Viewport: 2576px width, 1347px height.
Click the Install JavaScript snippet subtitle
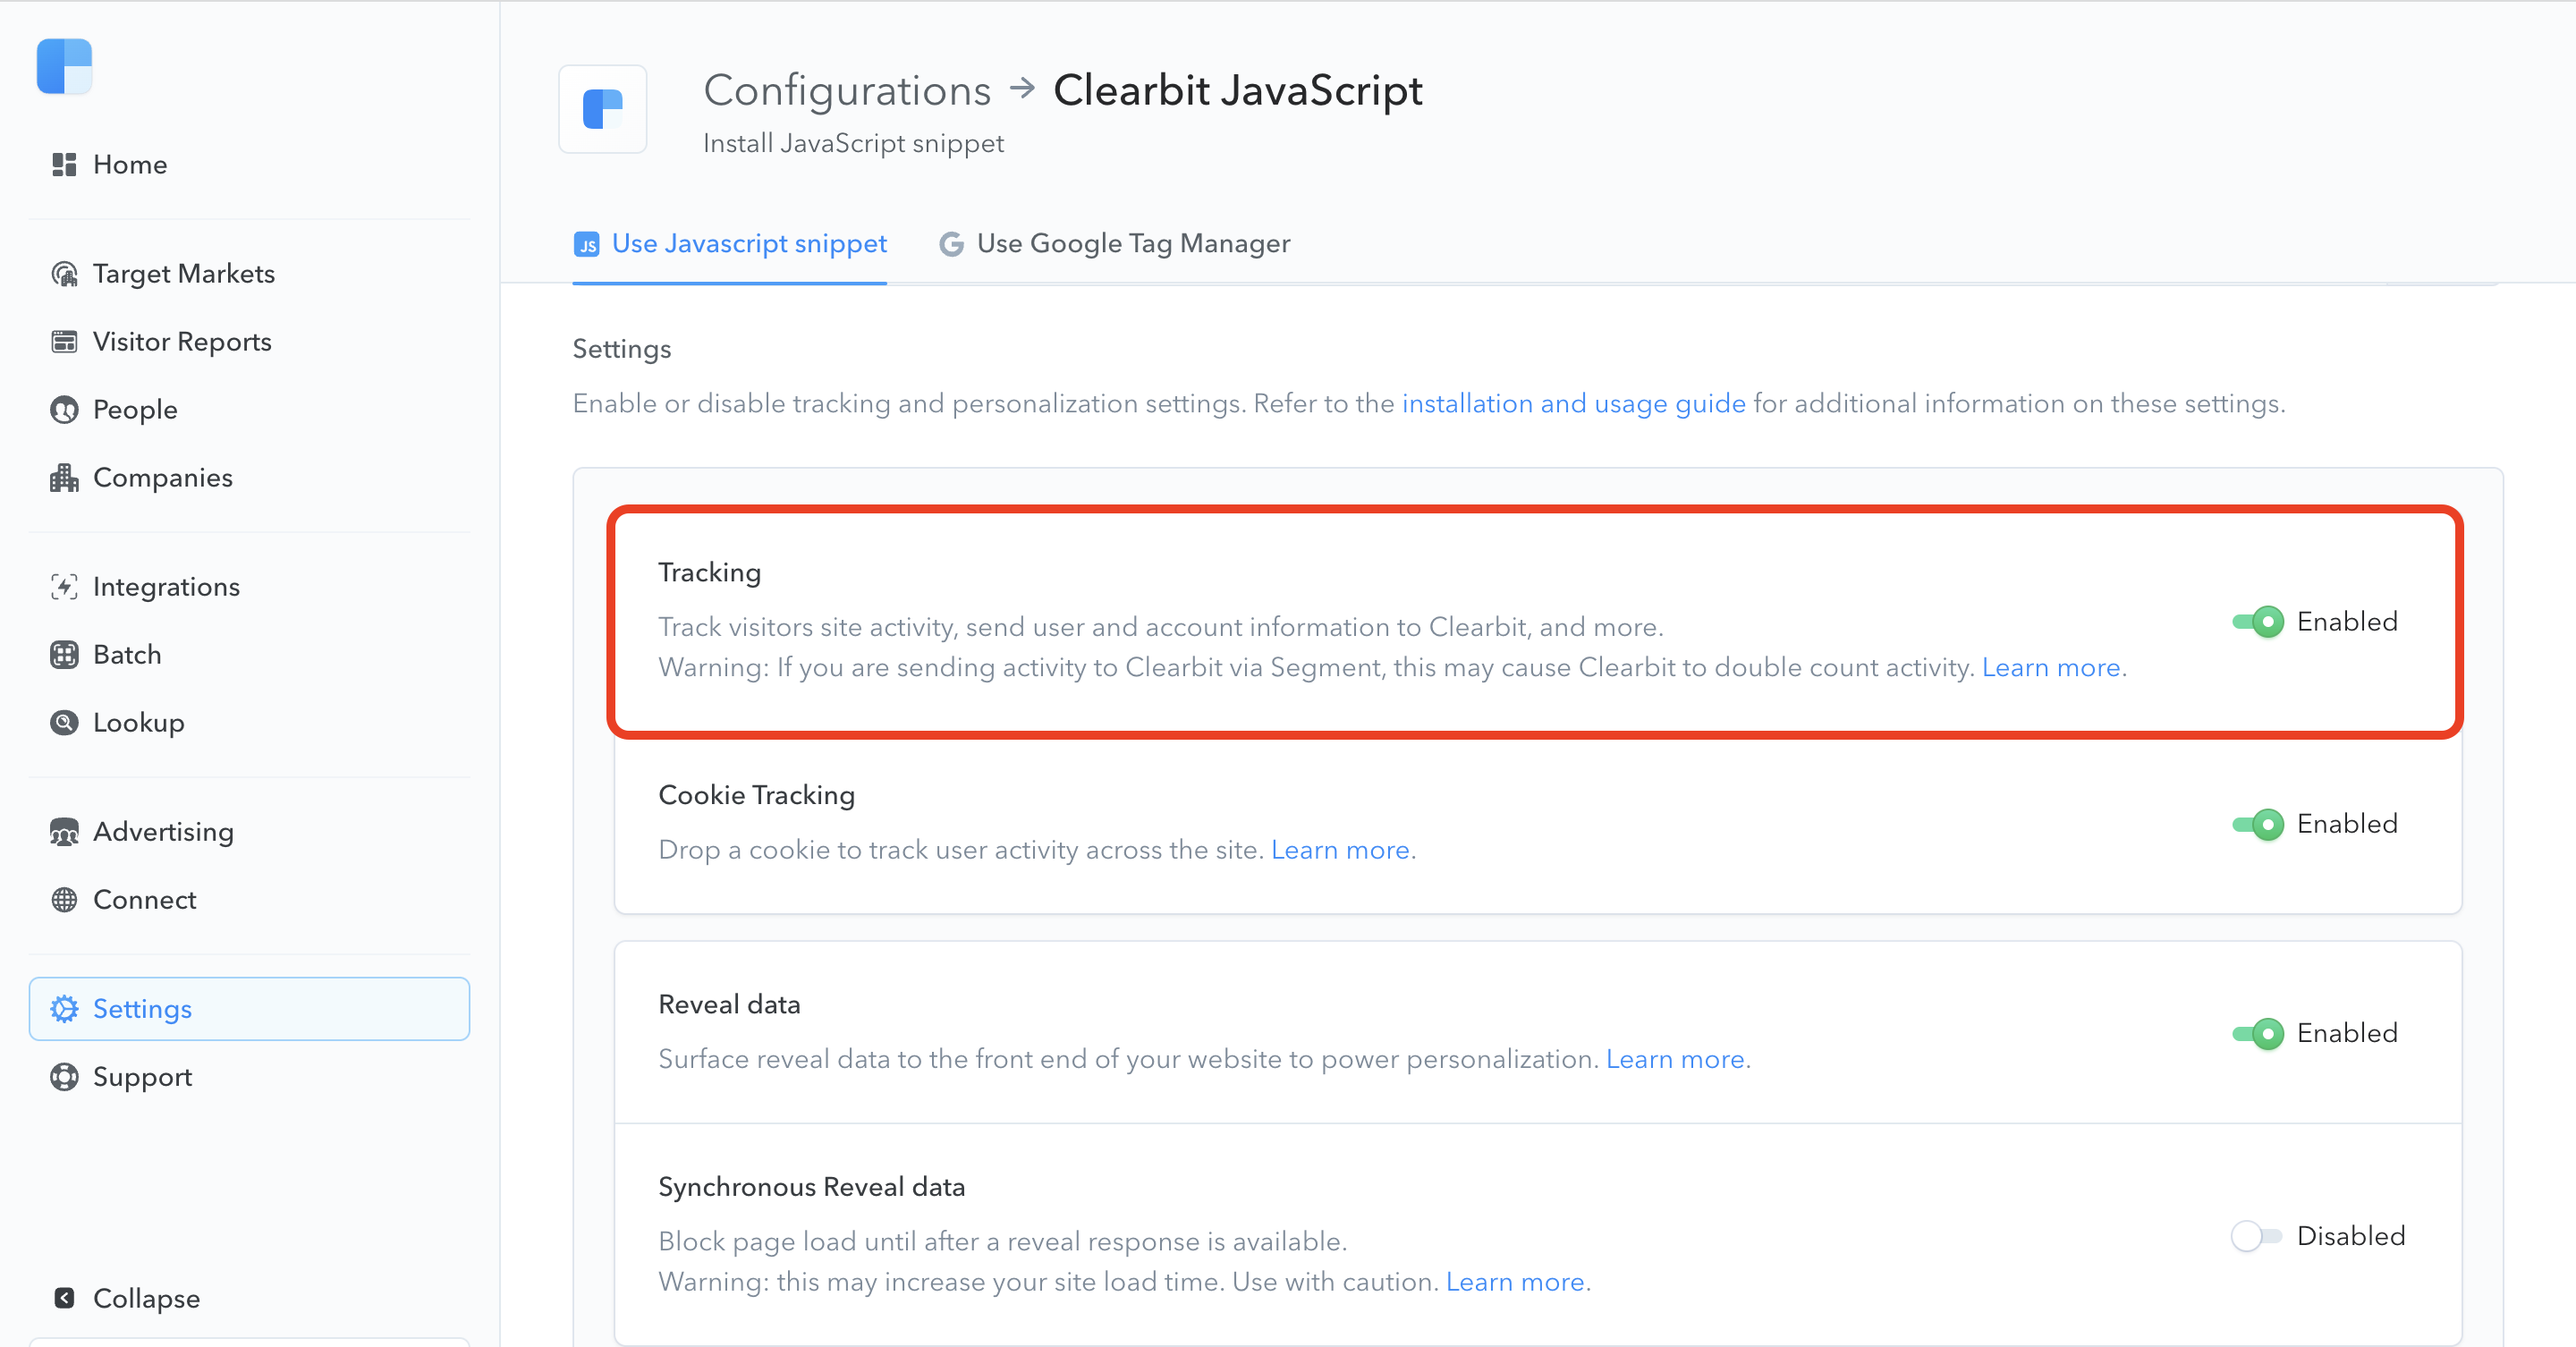[853, 143]
